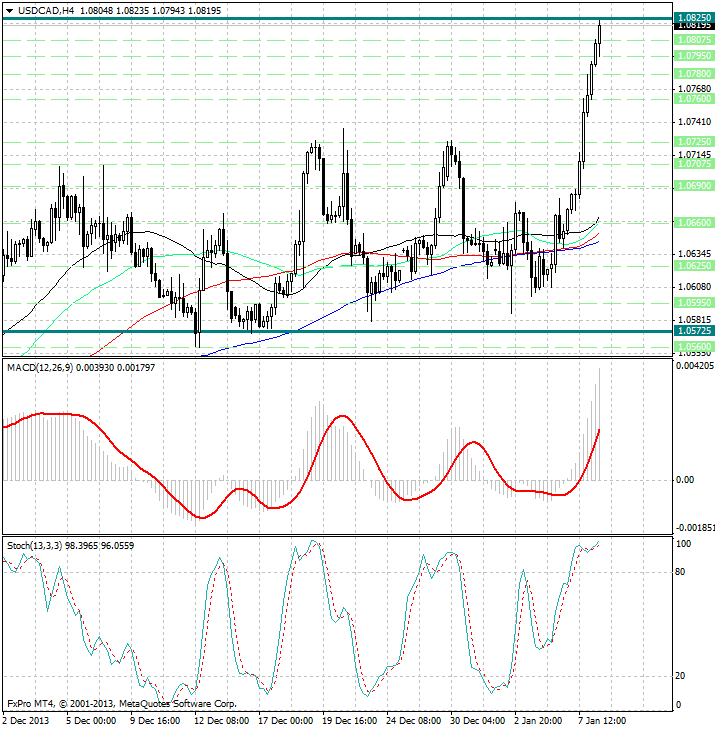
Task: Click the 1.06600 green price level tag
Action: (693, 222)
